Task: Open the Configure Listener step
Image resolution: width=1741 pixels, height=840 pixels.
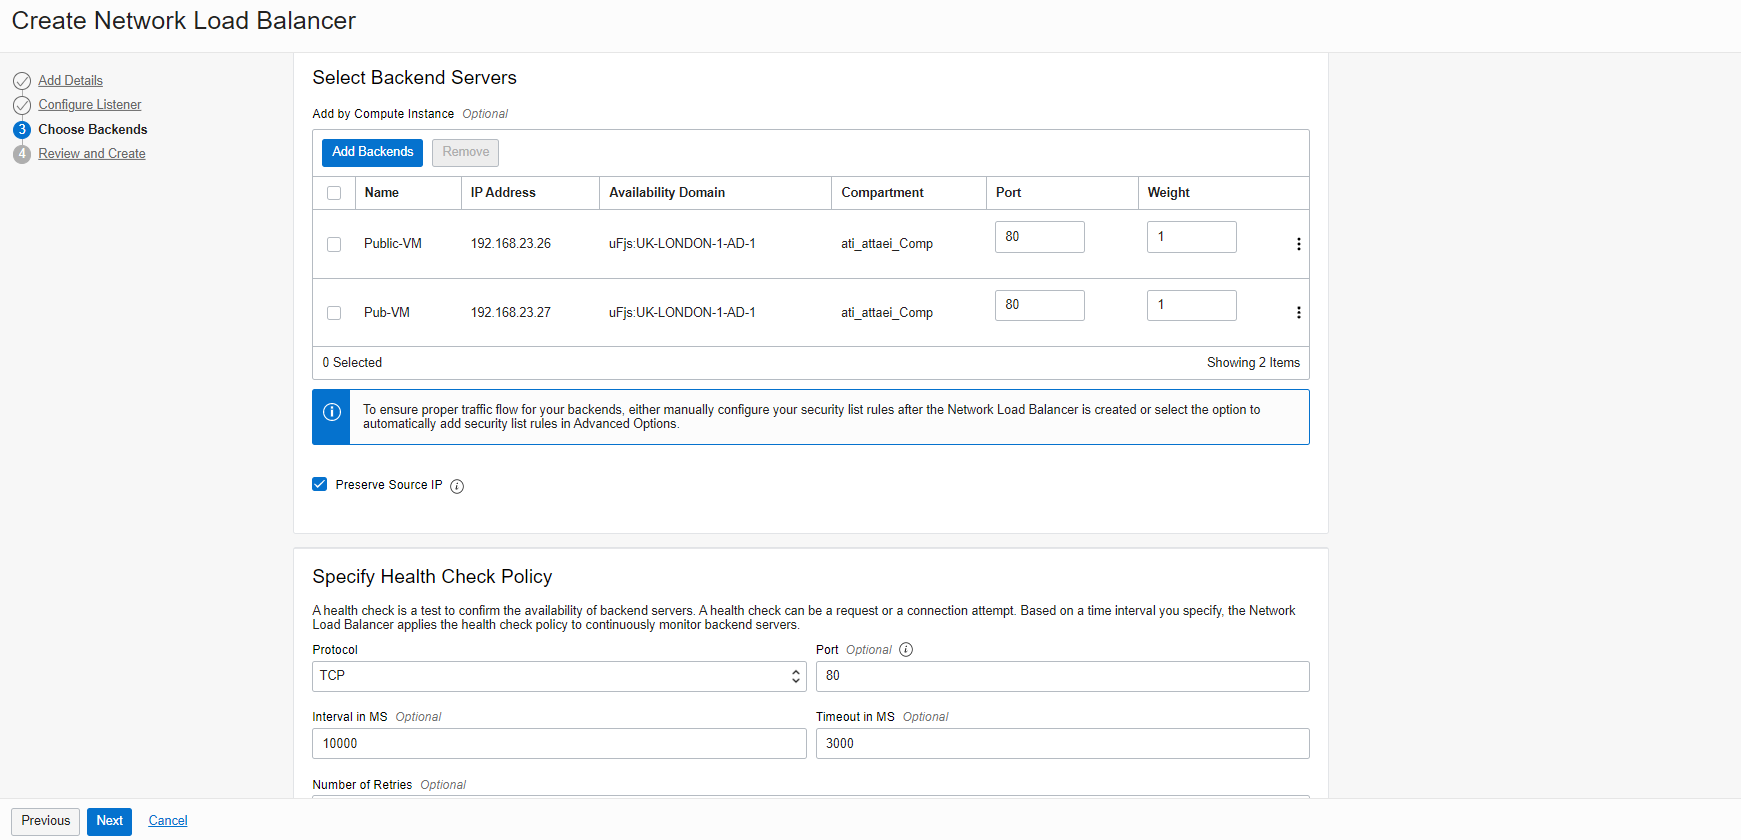Action: coord(90,105)
